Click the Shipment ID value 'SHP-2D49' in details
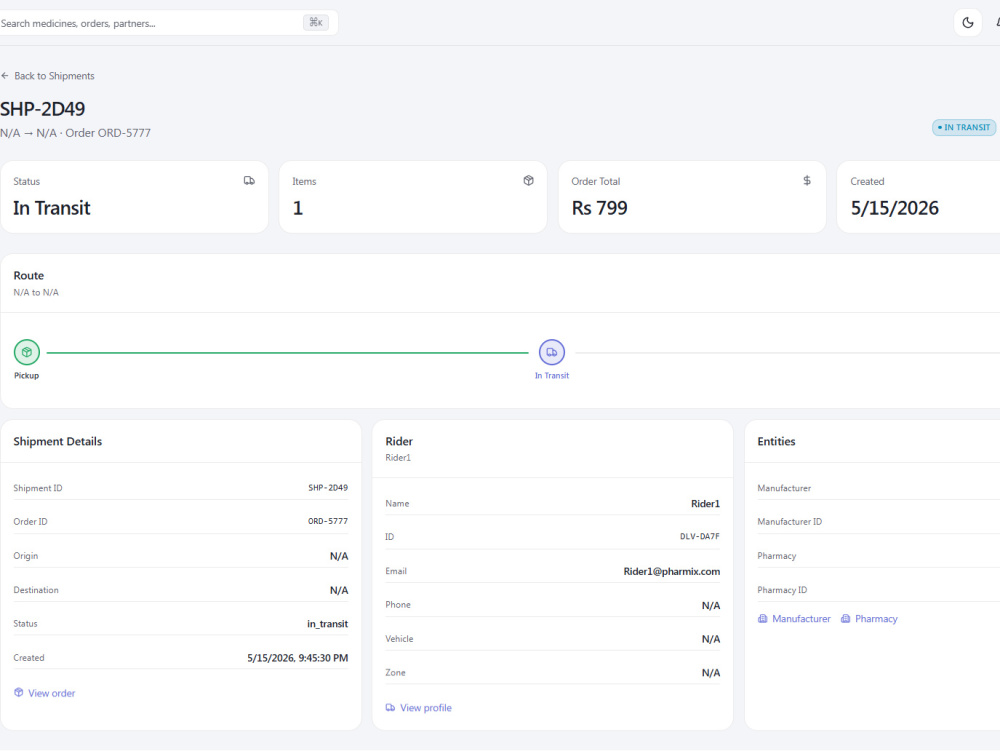Image resolution: width=1000 pixels, height=751 pixels. 328,488
